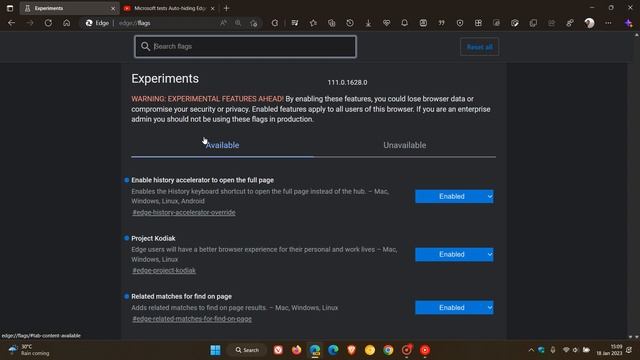Open Related matches Enabled dropdown

point(454,308)
